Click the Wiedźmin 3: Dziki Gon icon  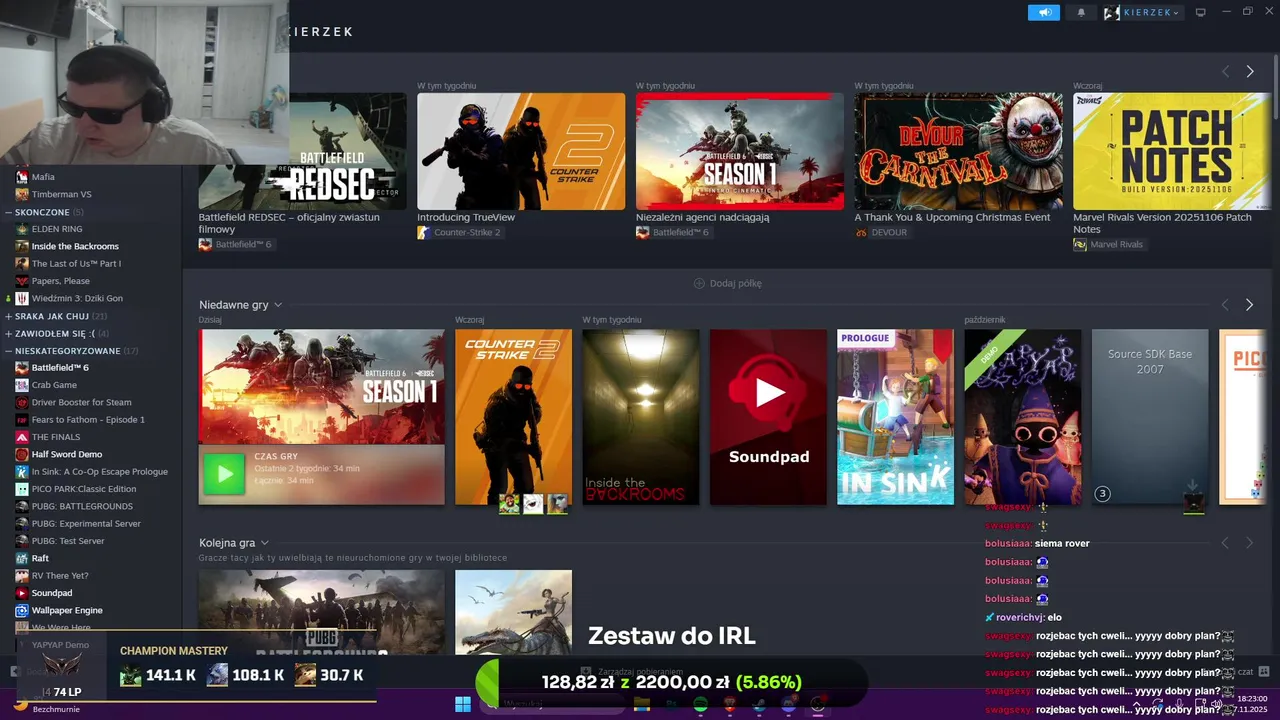click(22, 298)
